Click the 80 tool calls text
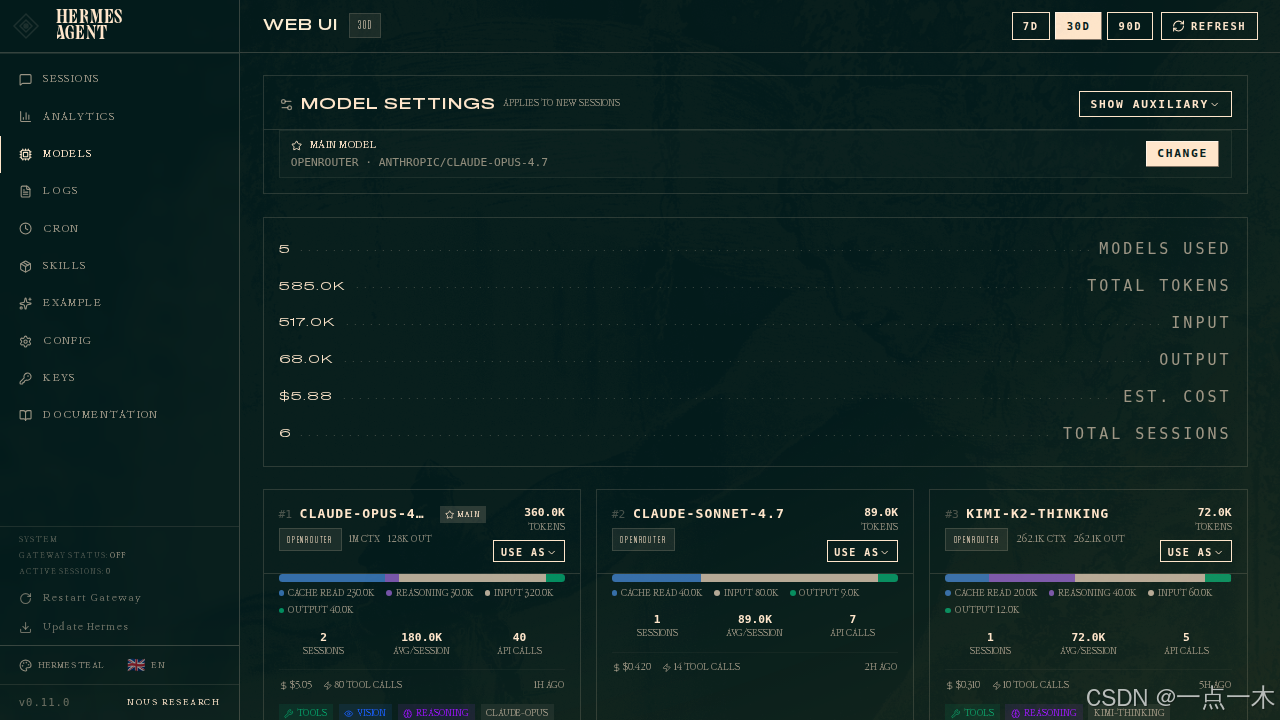1280x720 pixels. 363,685
